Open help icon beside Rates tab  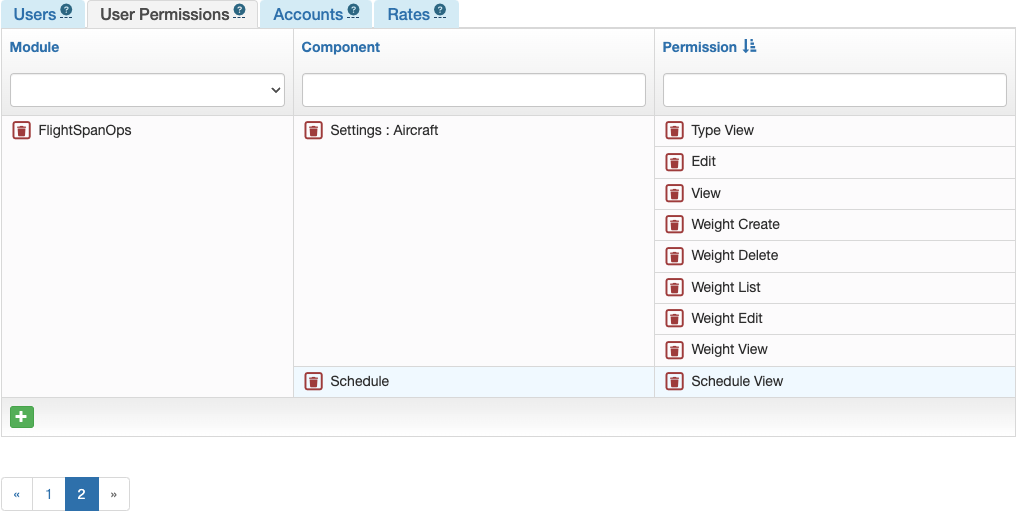(x=440, y=10)
